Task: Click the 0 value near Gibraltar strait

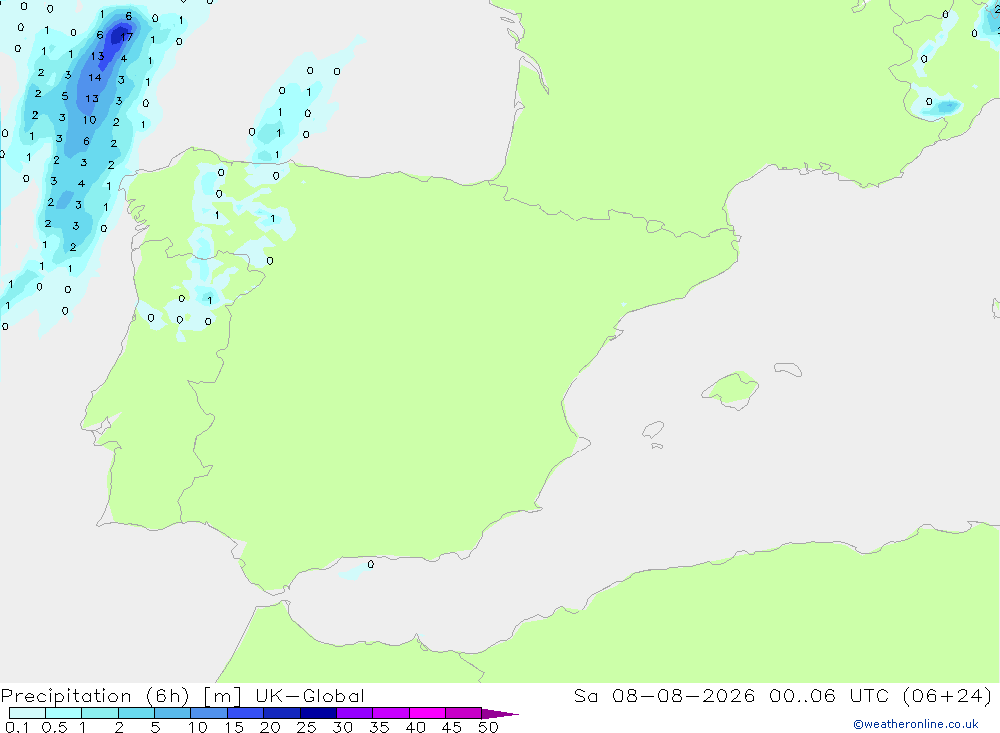Action: point(371,564)
